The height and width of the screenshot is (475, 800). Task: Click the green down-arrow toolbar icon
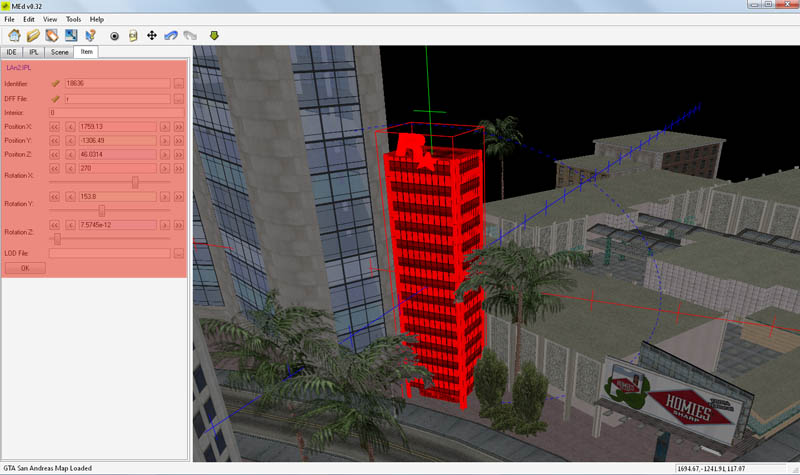[x=214, y=35]
